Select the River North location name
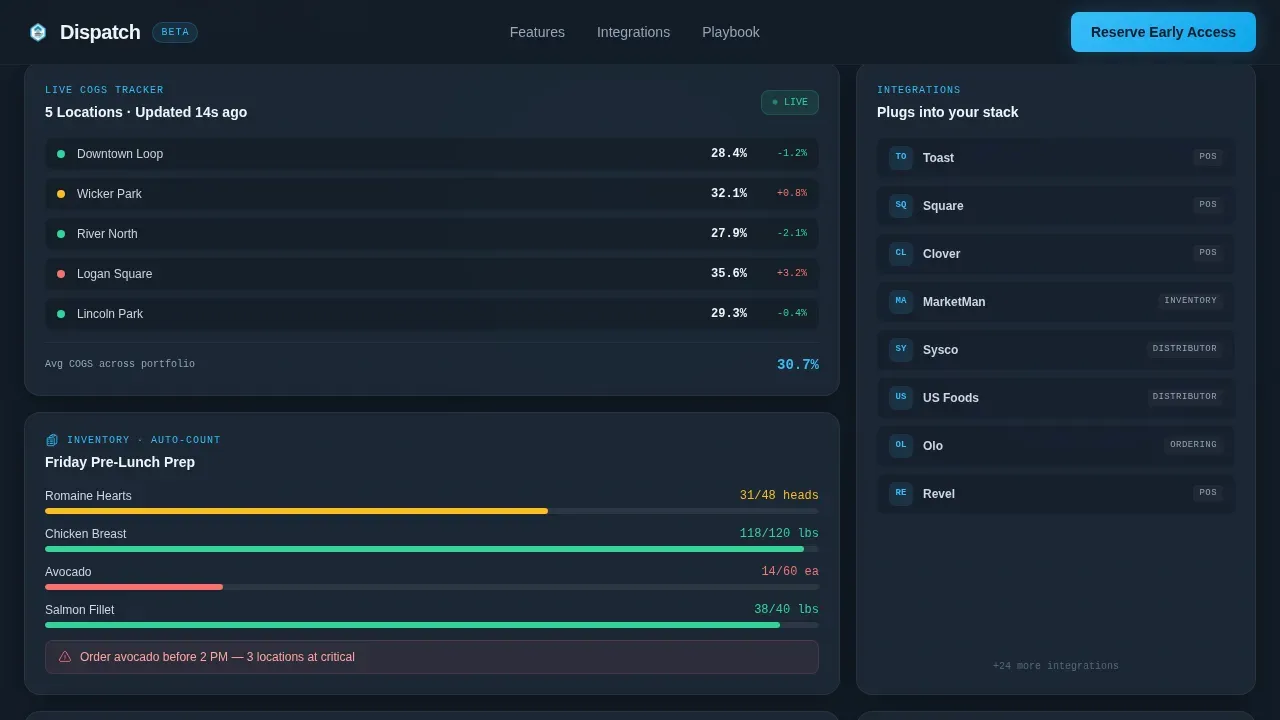 coord(107,234)
